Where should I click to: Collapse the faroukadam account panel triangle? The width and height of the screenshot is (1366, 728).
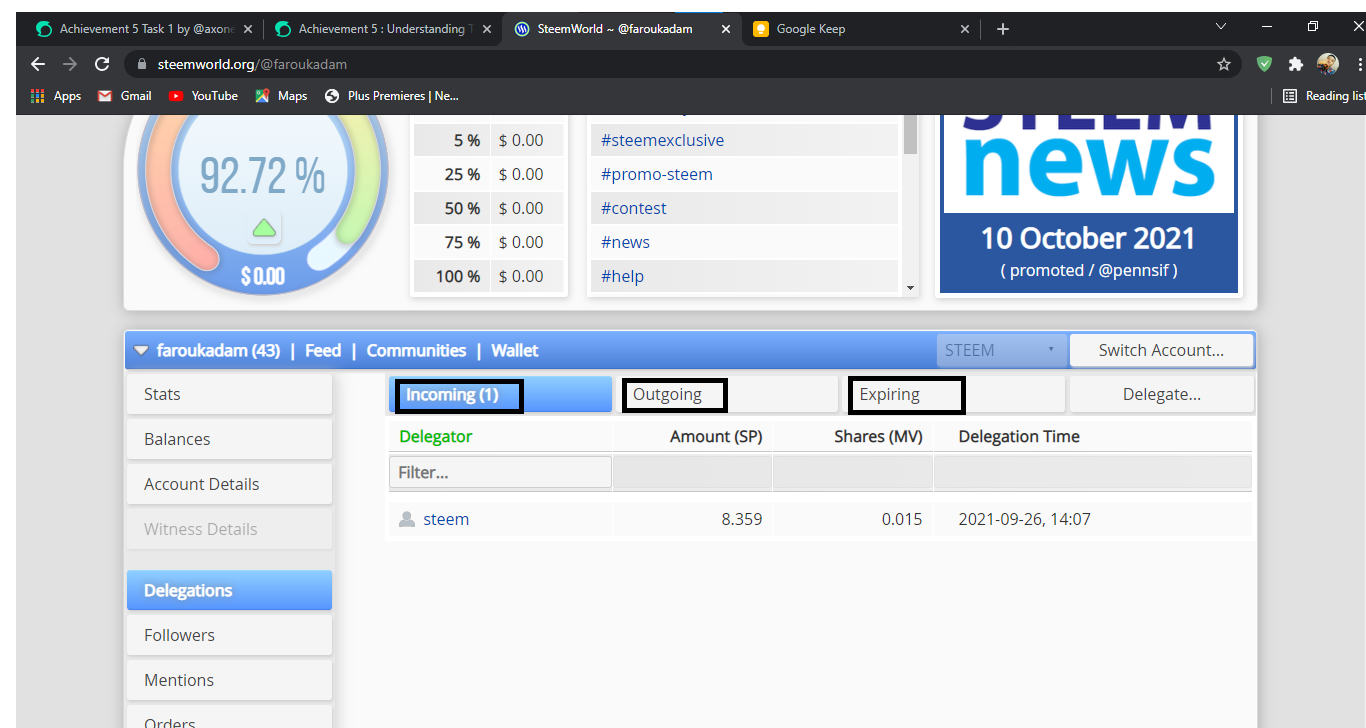click(141, 351)
